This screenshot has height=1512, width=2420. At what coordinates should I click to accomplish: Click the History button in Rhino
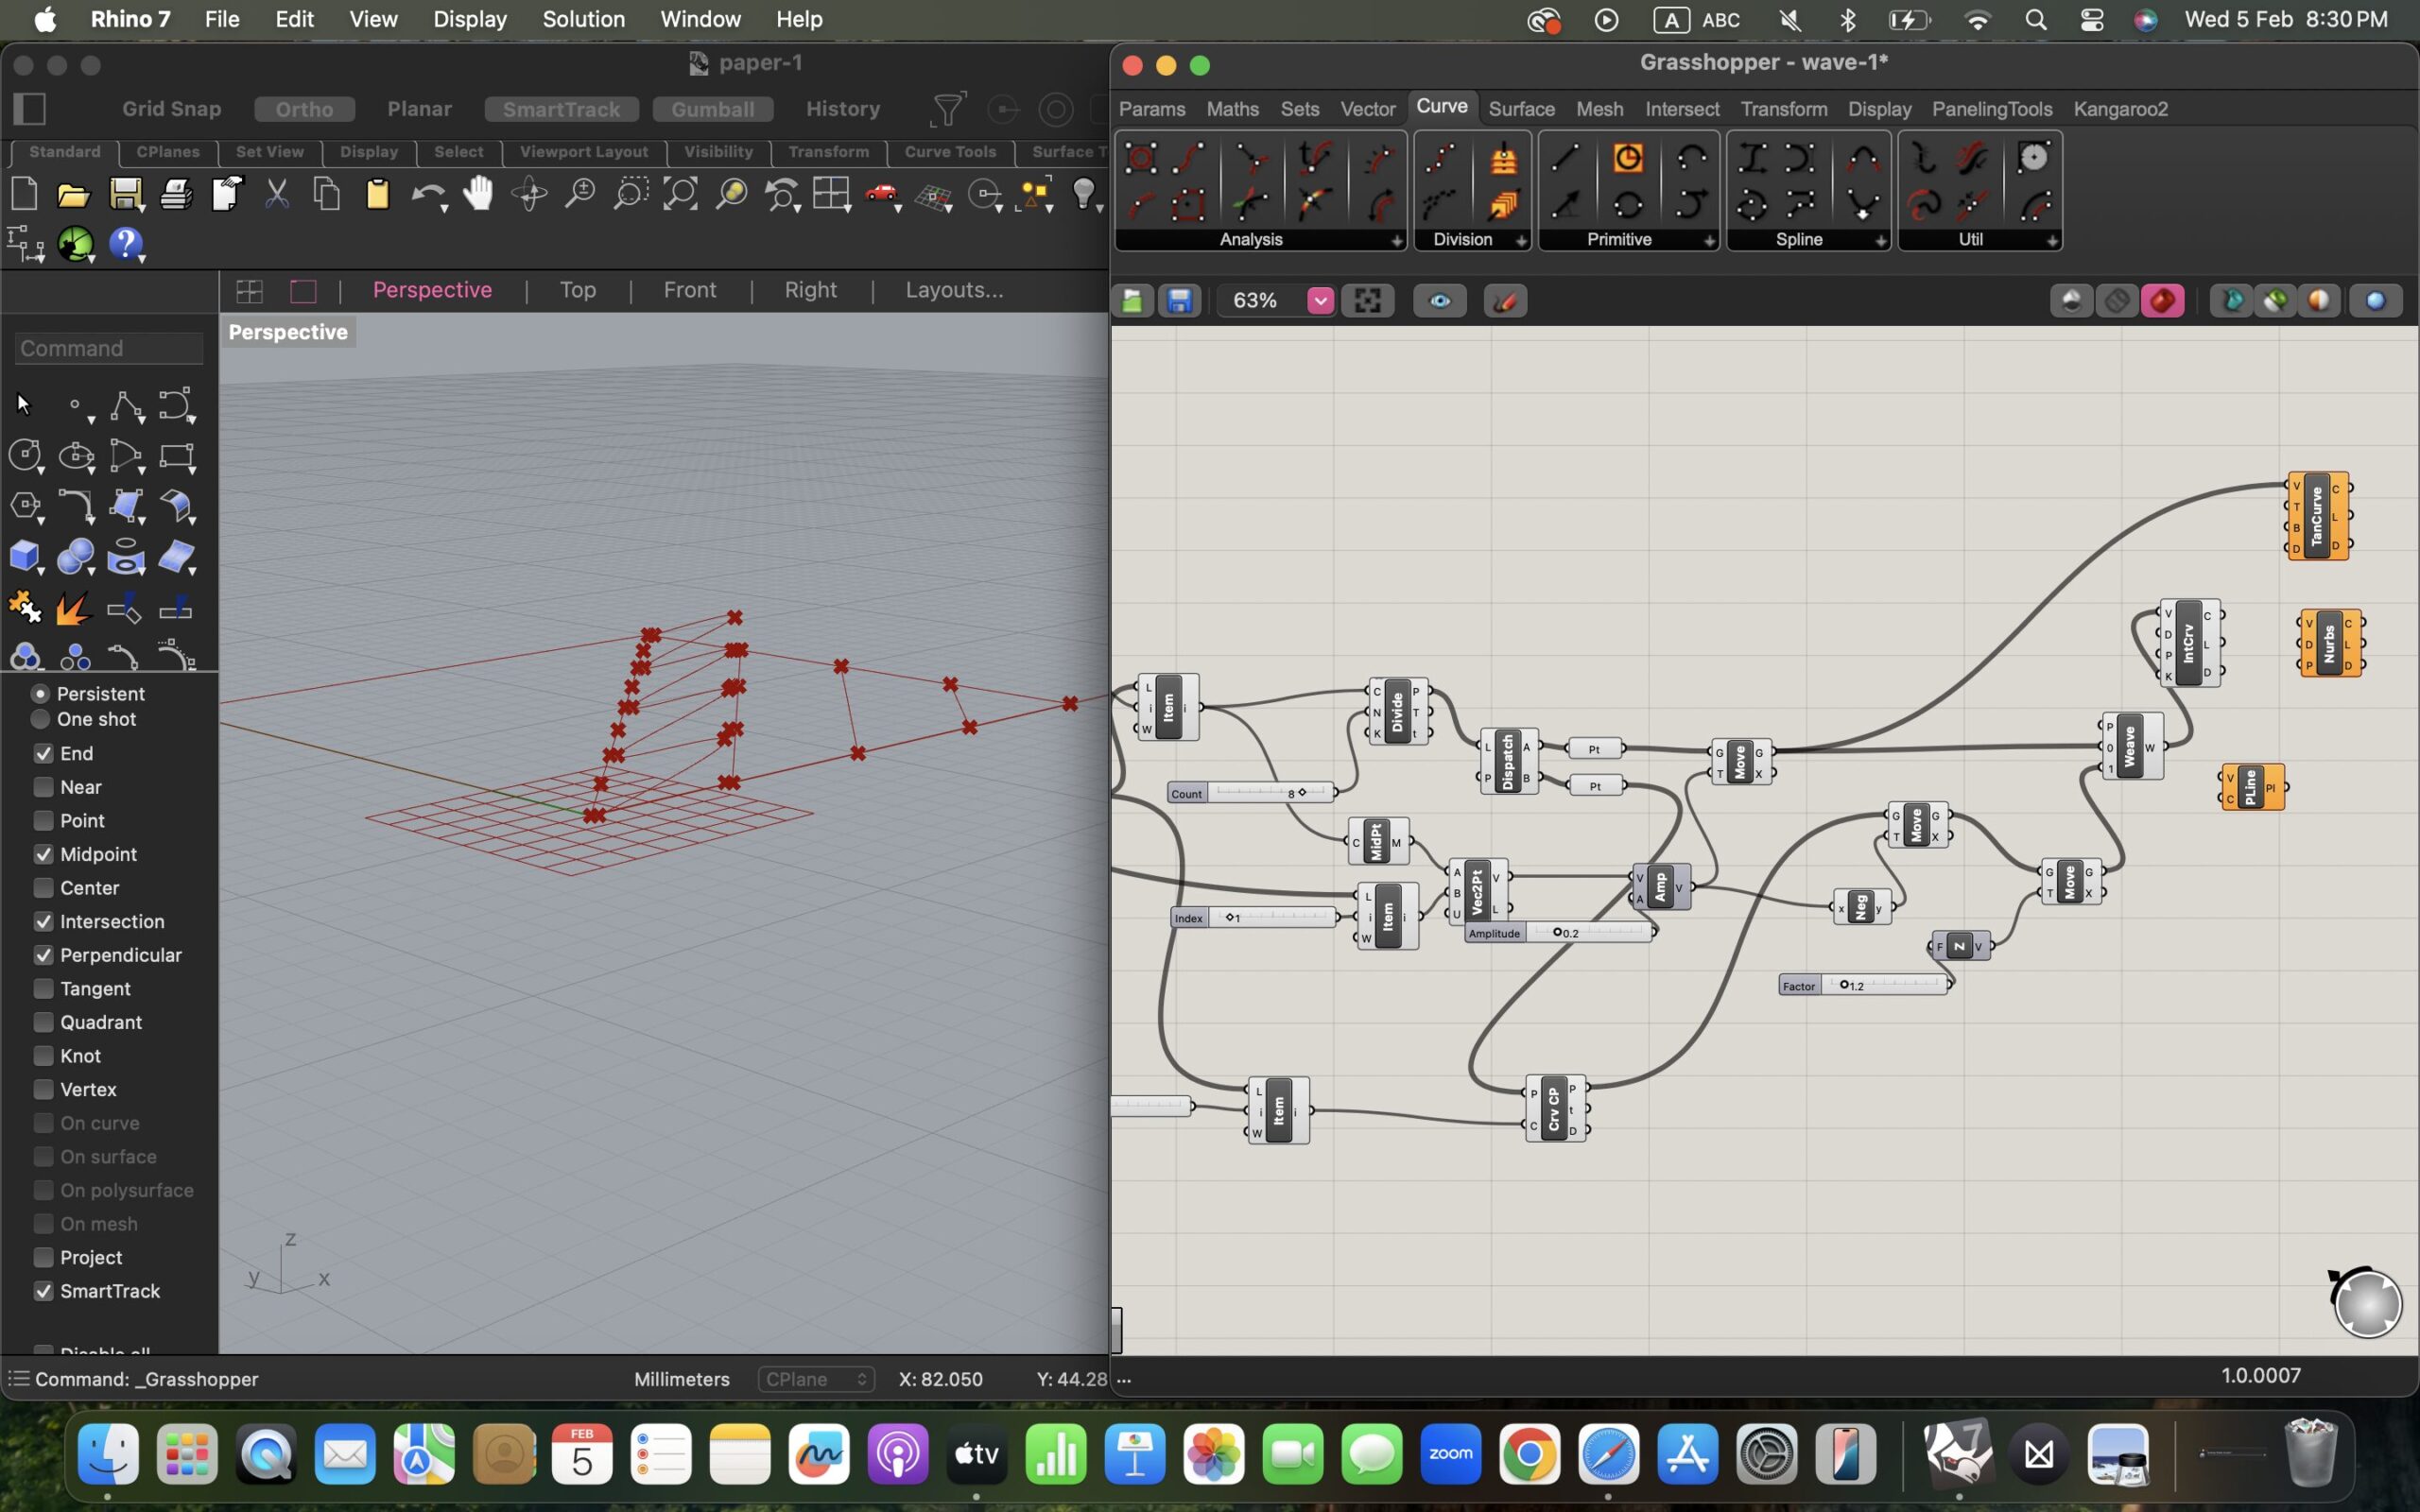click(x=842, y=109)
